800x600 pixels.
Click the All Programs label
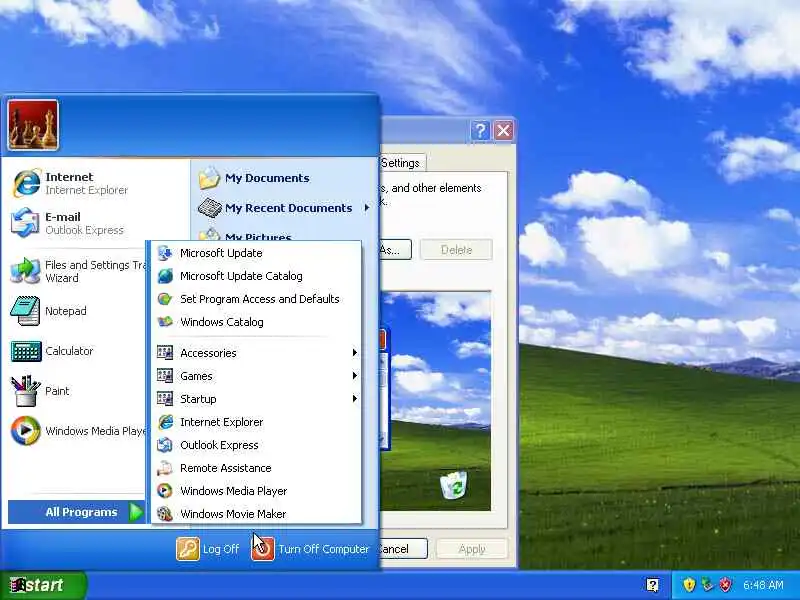81,512
